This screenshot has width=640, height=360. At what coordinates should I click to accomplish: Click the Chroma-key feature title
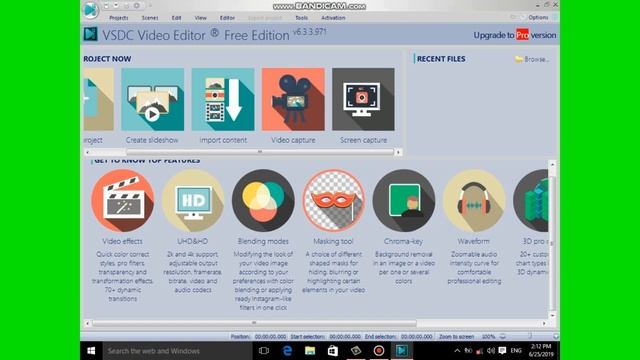click(x=403, y=241)
